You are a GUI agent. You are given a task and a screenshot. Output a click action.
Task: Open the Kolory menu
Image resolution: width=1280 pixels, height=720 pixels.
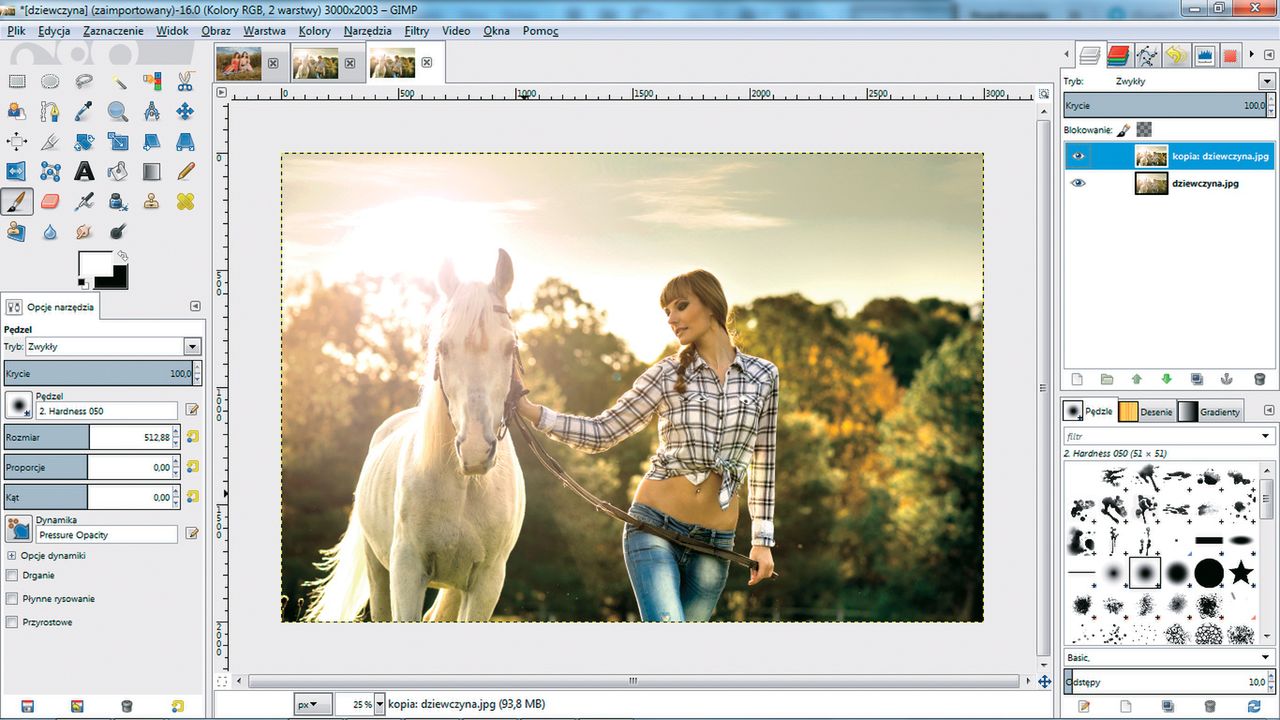[314, 31]
